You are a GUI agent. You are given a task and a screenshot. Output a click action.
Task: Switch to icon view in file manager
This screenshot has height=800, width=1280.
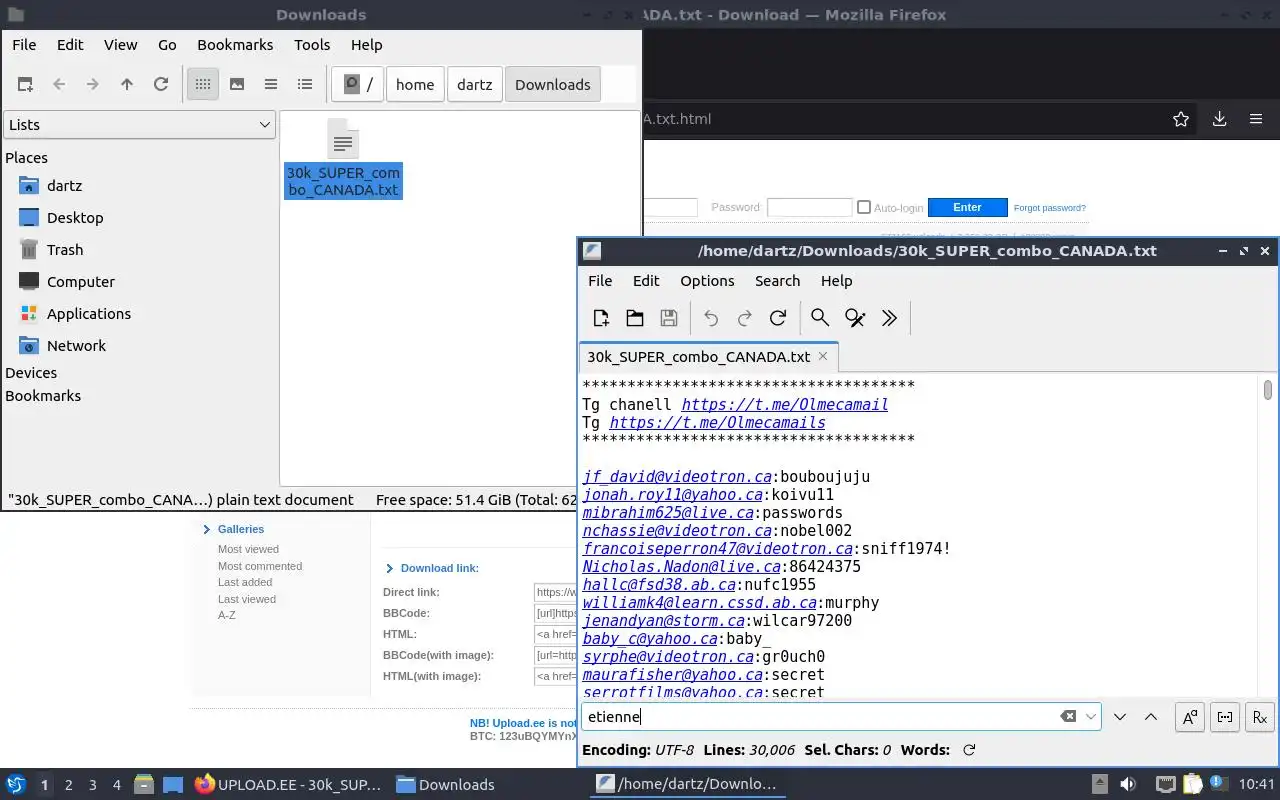click(203, 85)
